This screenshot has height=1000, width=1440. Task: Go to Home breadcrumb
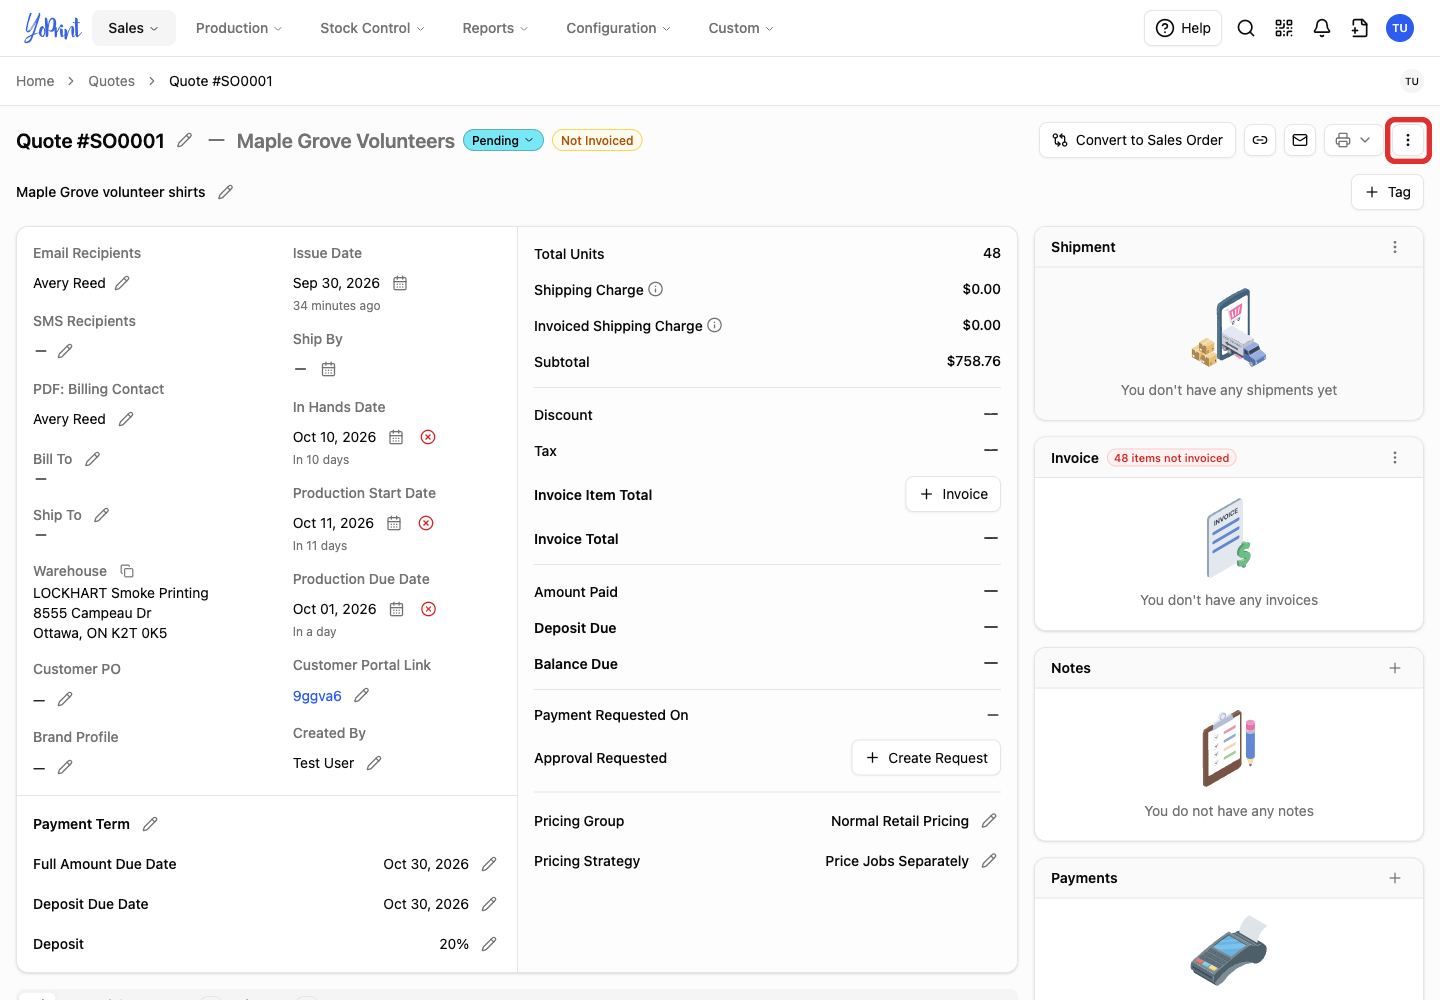tap(35, 81)
